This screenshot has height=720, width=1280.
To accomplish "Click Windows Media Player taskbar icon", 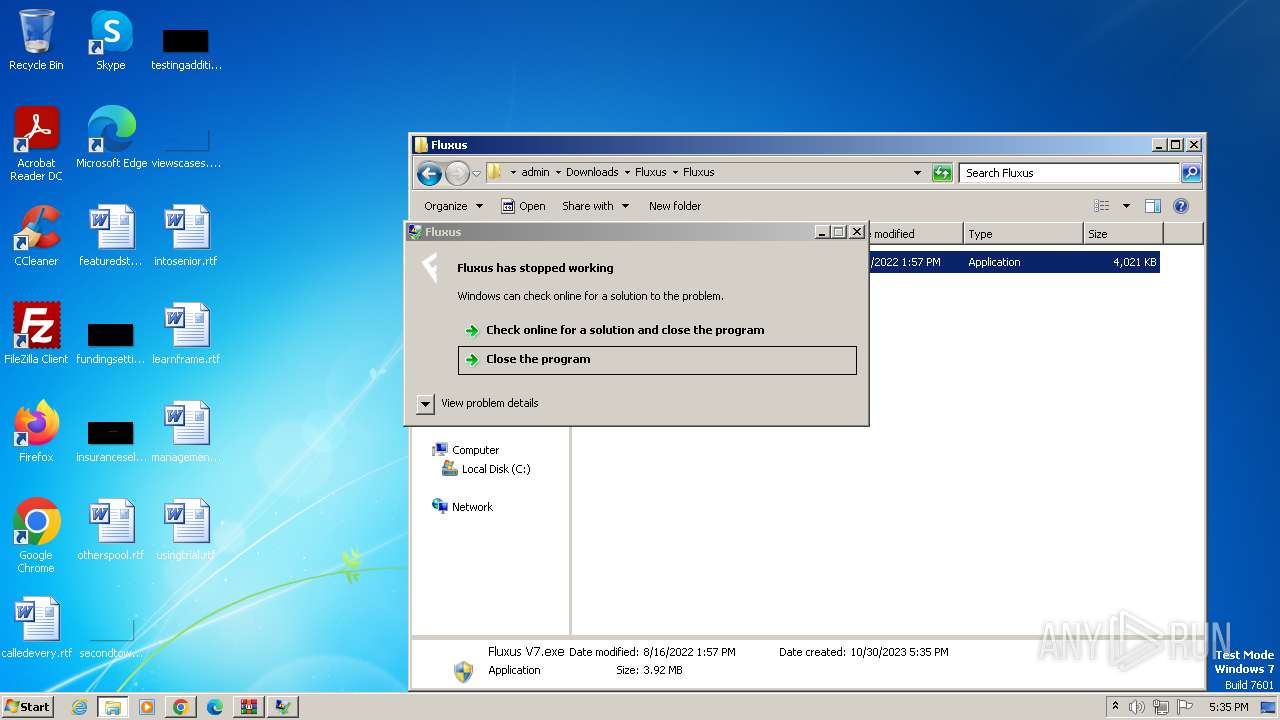I will click(x=147, y=707).
